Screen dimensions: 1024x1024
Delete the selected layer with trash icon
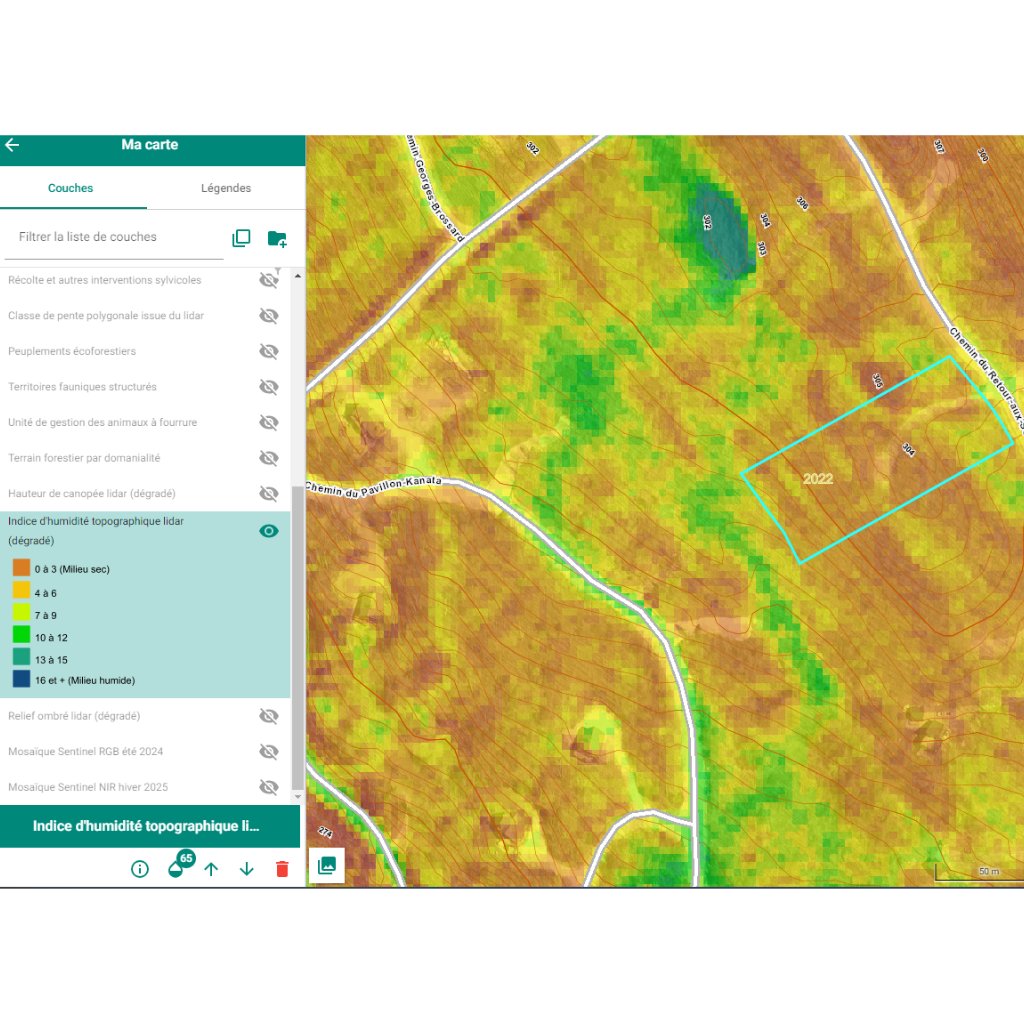click(x=282, y=869)
